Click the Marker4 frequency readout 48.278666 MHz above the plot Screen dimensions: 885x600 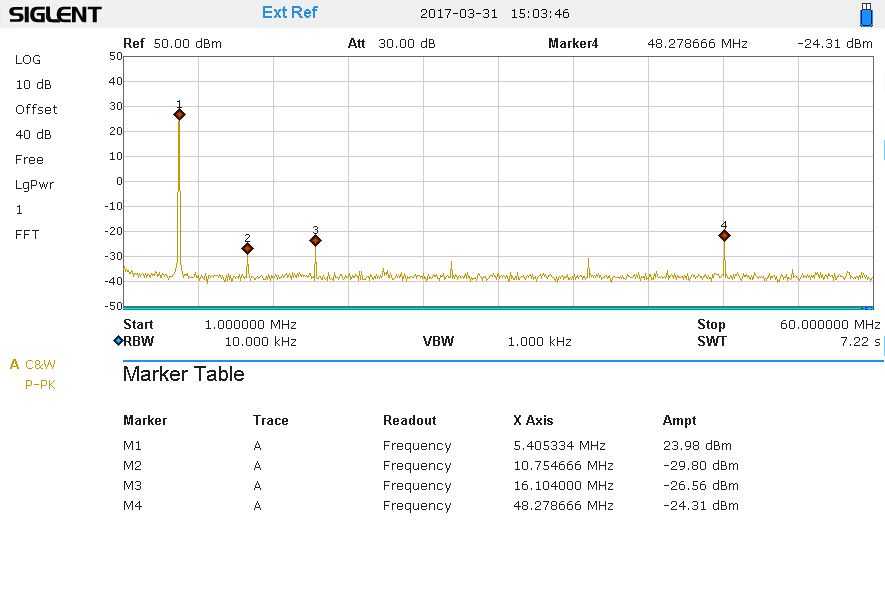tap(697, 43)
